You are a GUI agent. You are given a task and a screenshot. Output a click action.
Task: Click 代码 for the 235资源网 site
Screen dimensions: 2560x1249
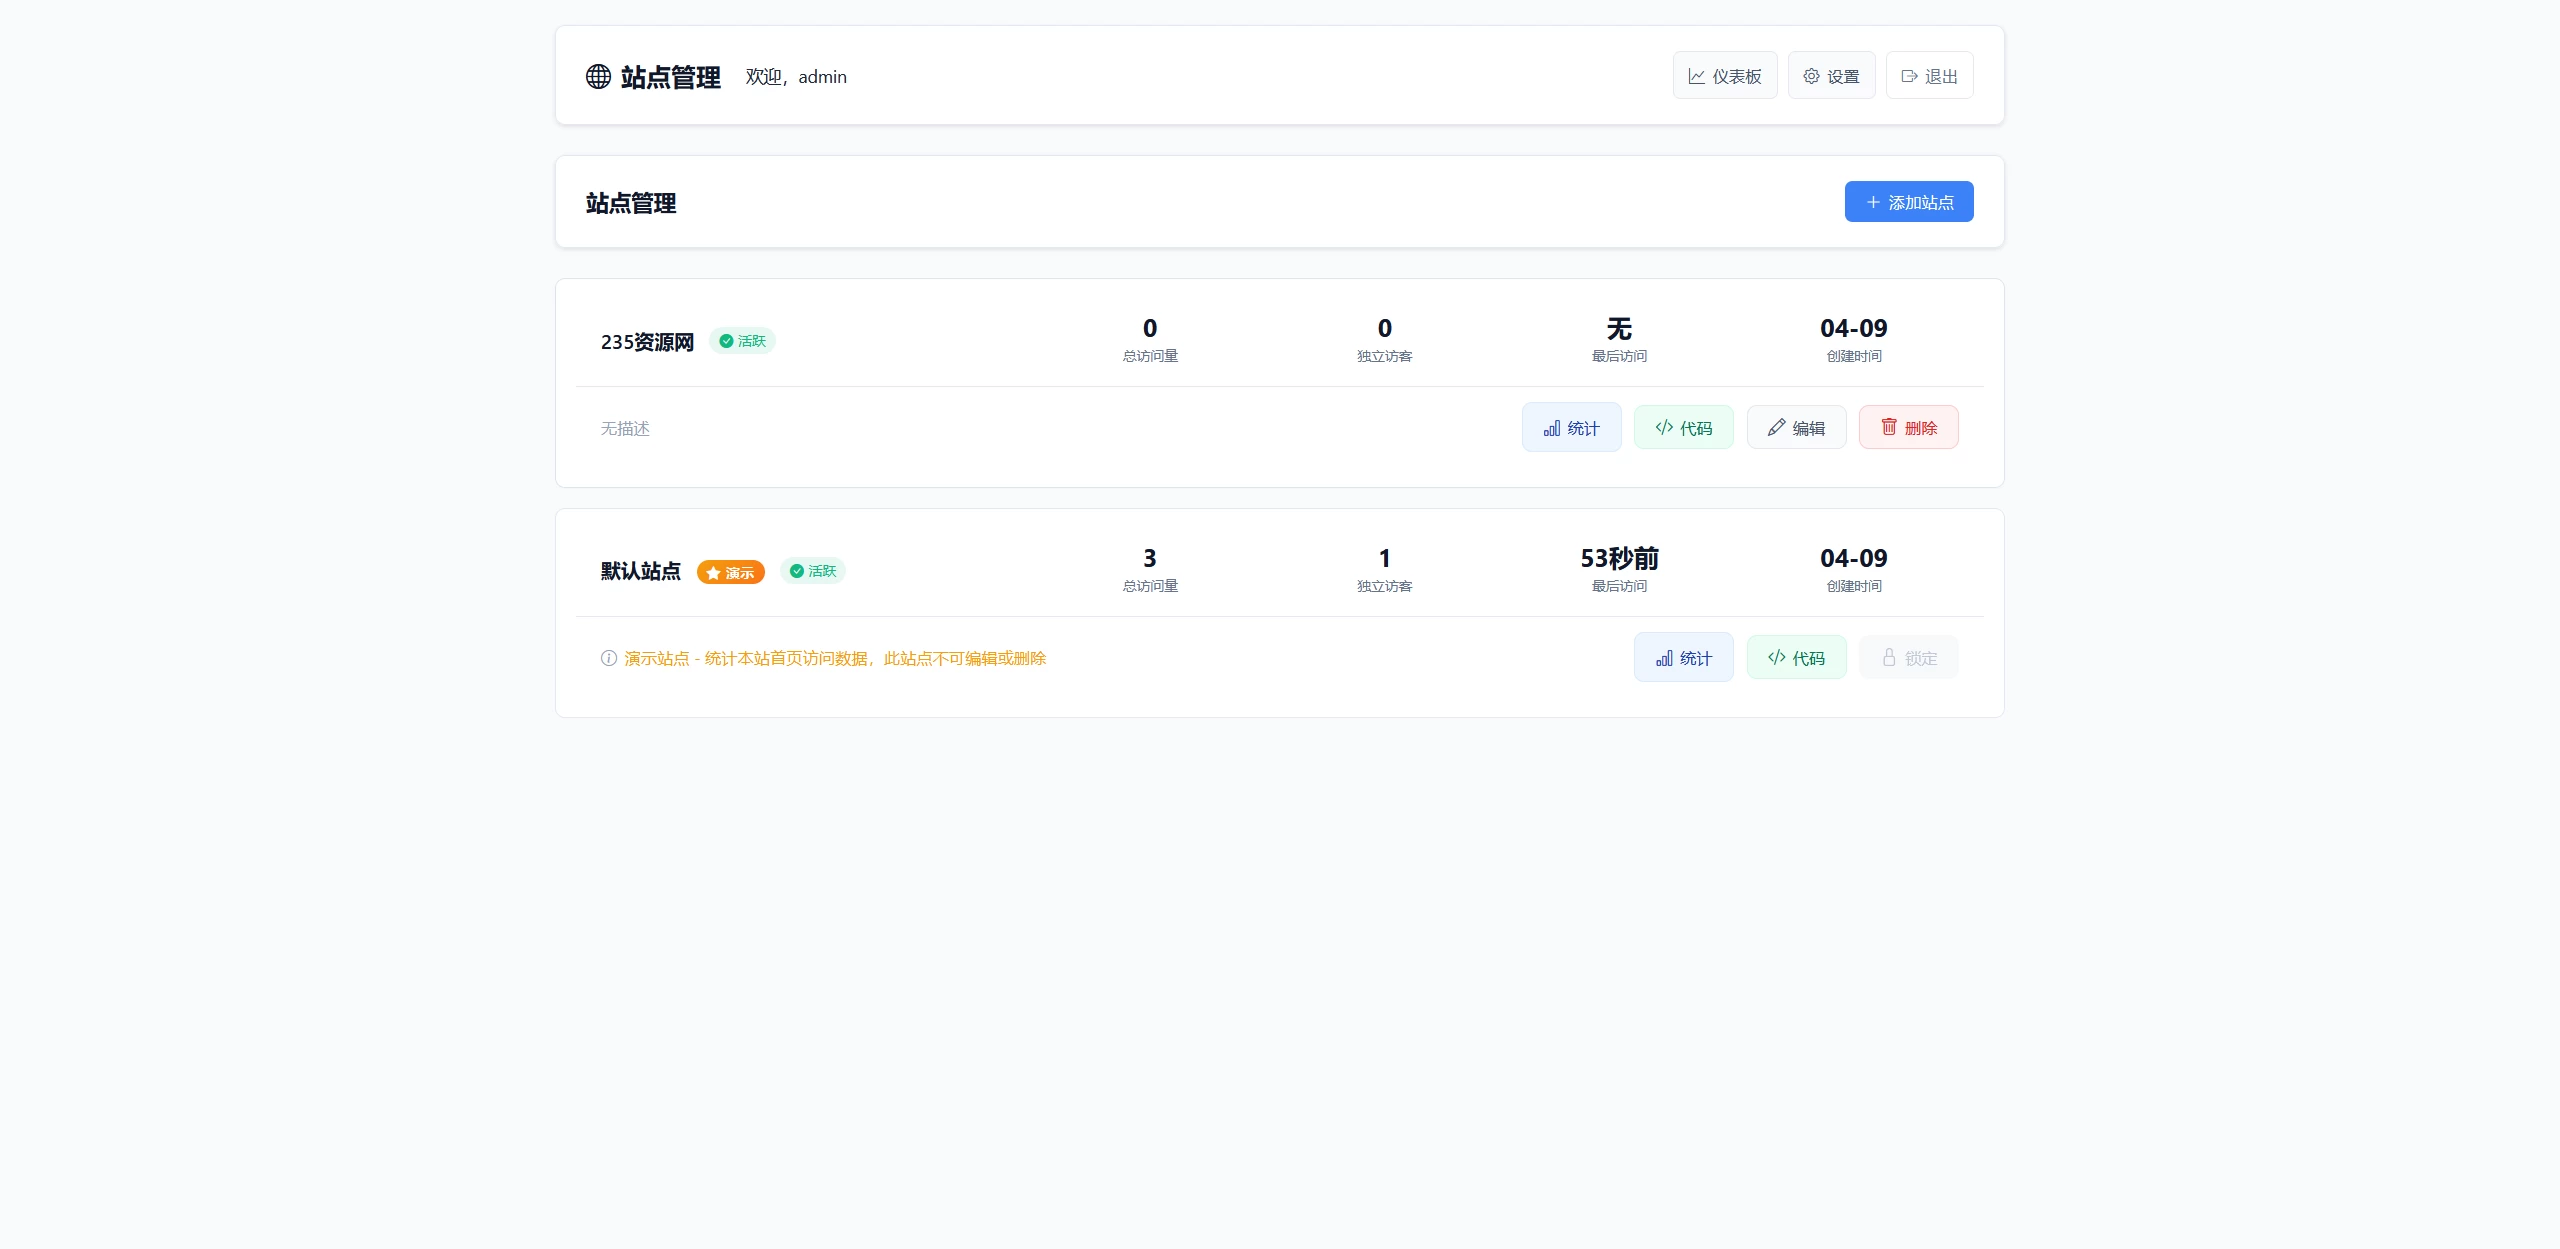[x=1684, y=427]
